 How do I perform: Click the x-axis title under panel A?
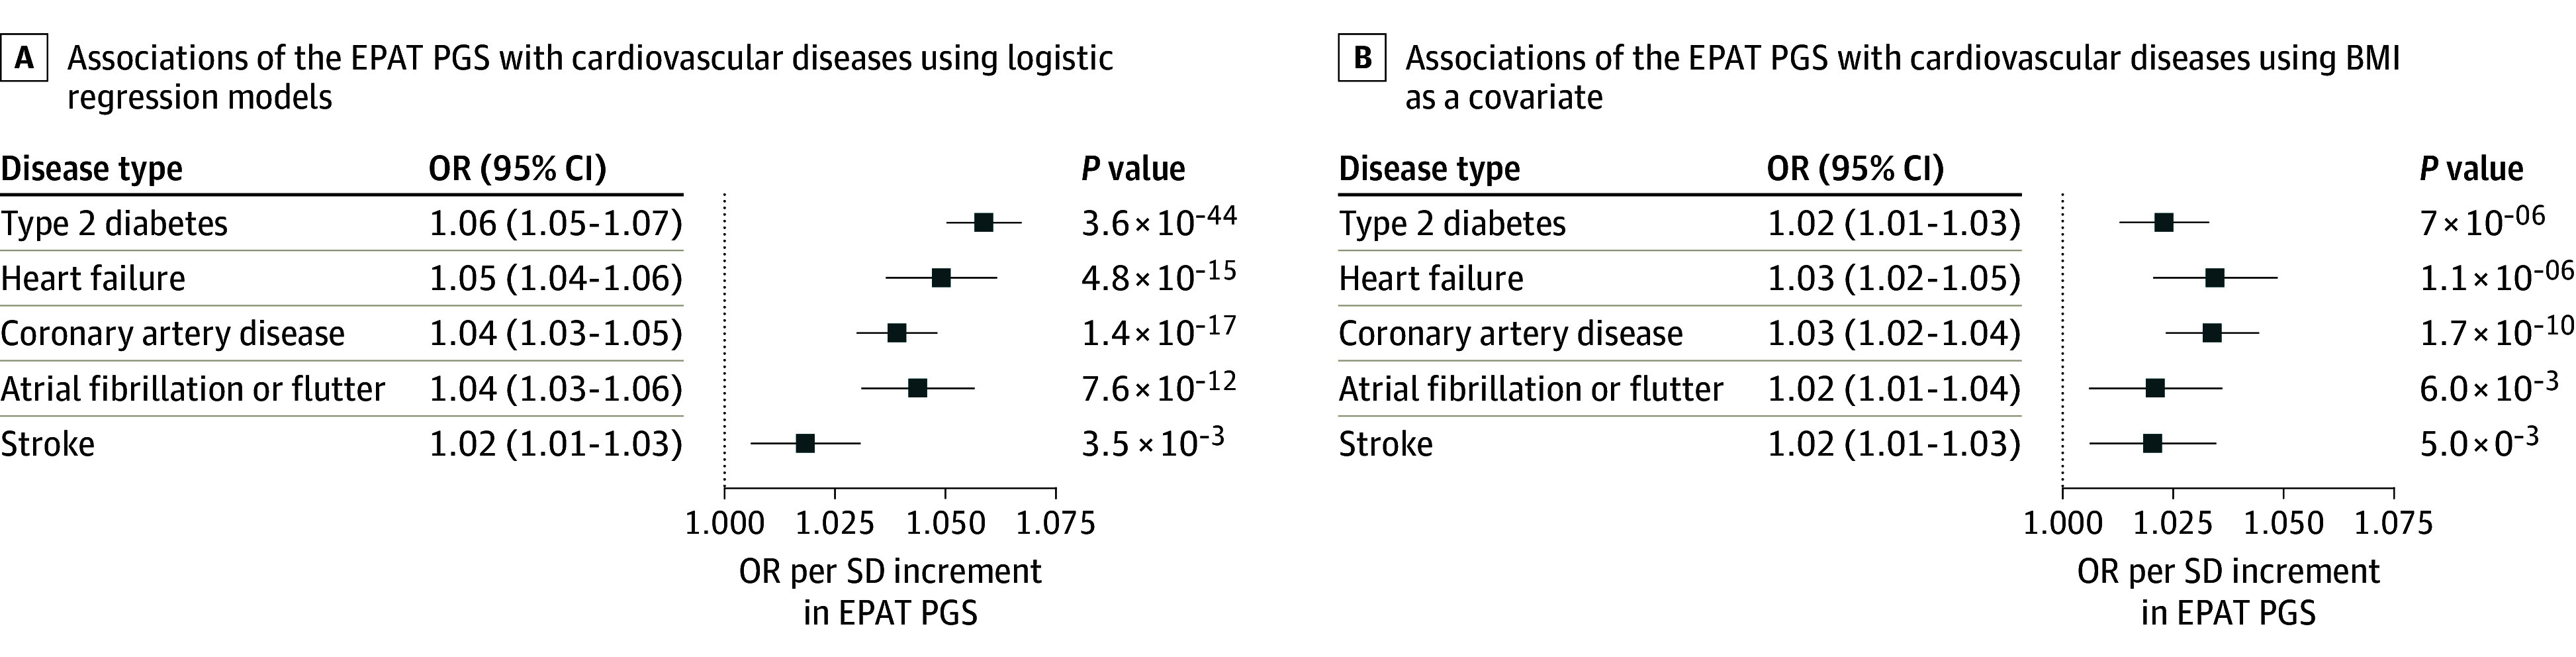(890, 591)
